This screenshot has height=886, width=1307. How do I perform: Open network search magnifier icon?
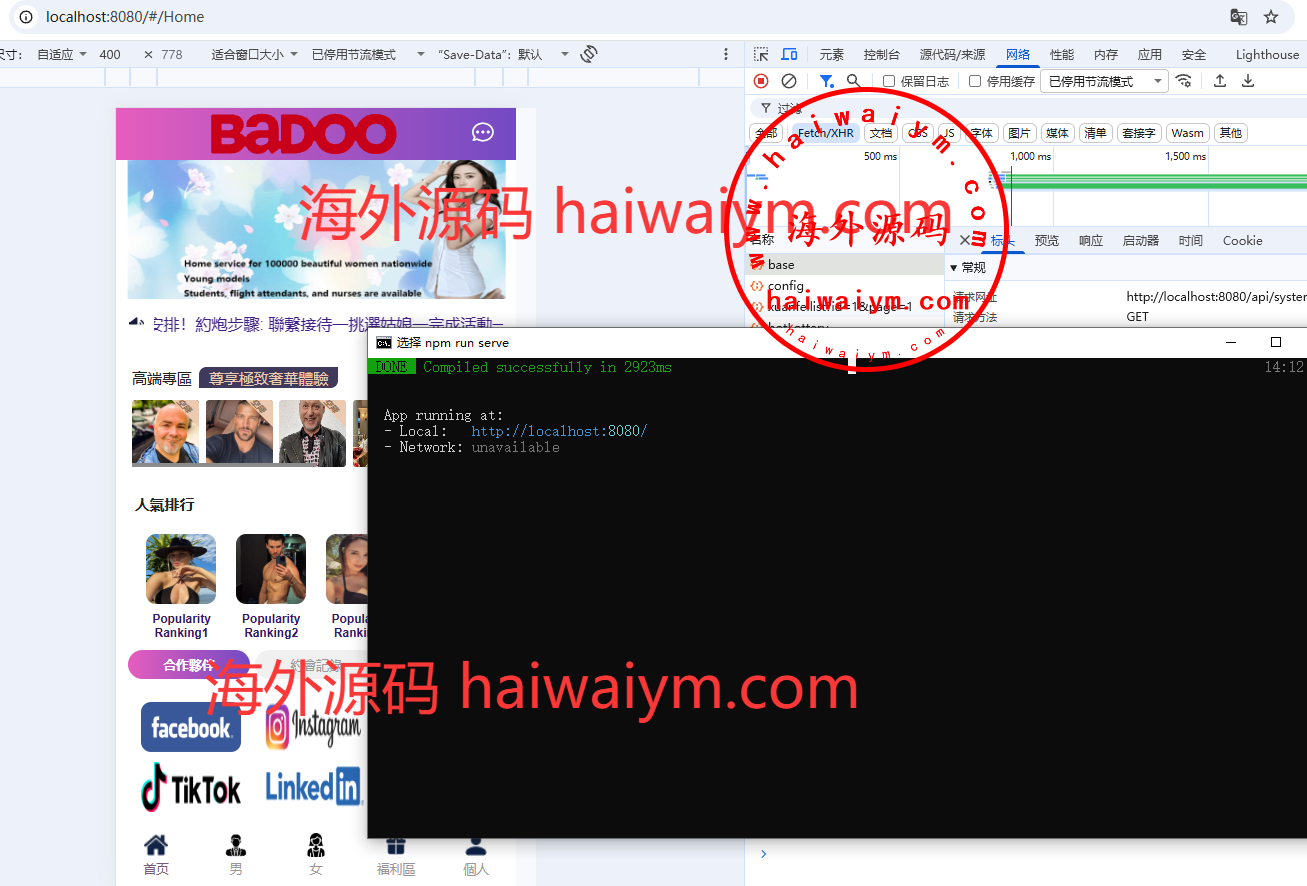click(x=853, y=81)
